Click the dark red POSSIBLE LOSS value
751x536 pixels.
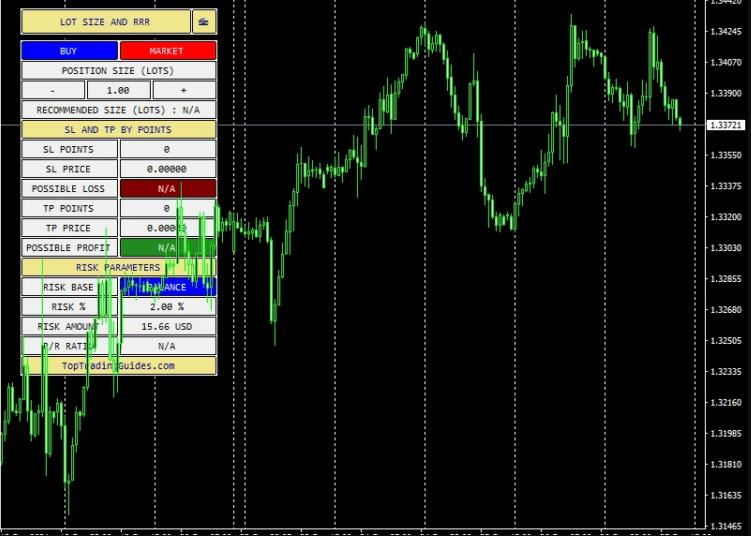coord(168,188)
